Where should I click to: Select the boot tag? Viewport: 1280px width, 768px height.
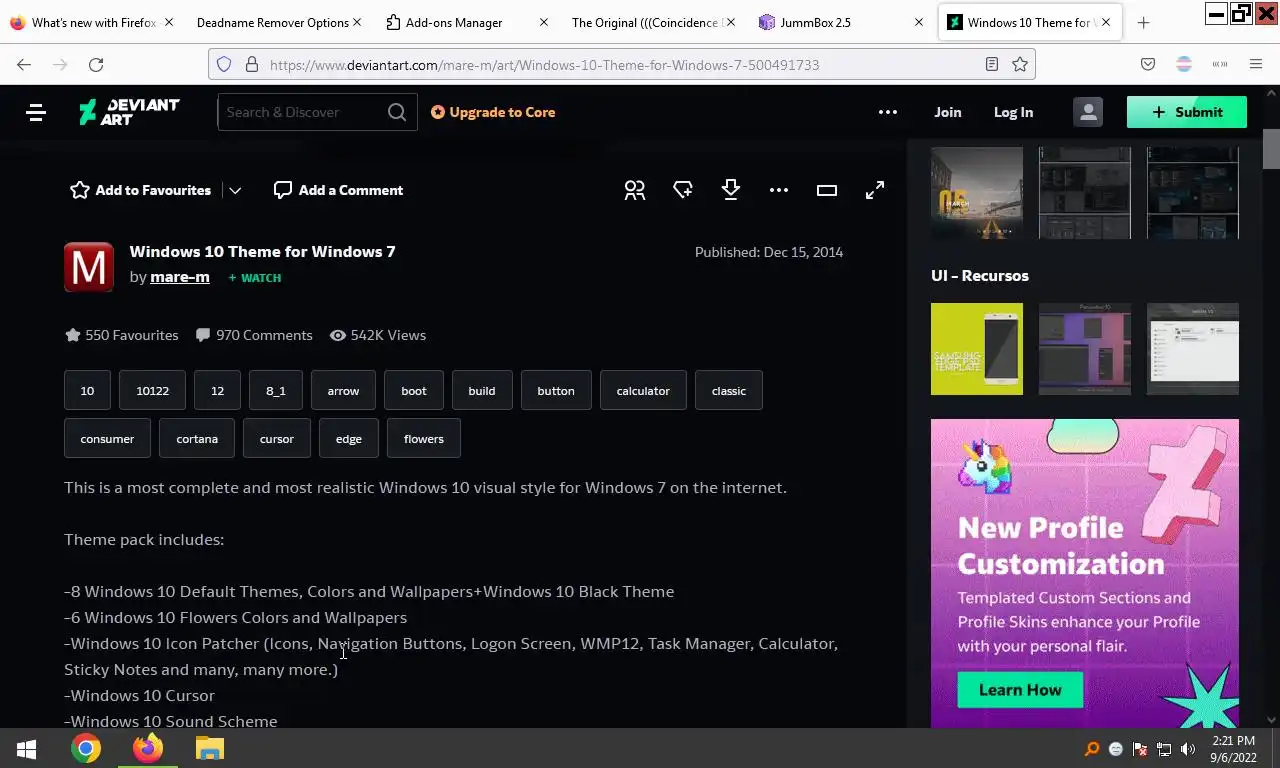tap(414, 391)
